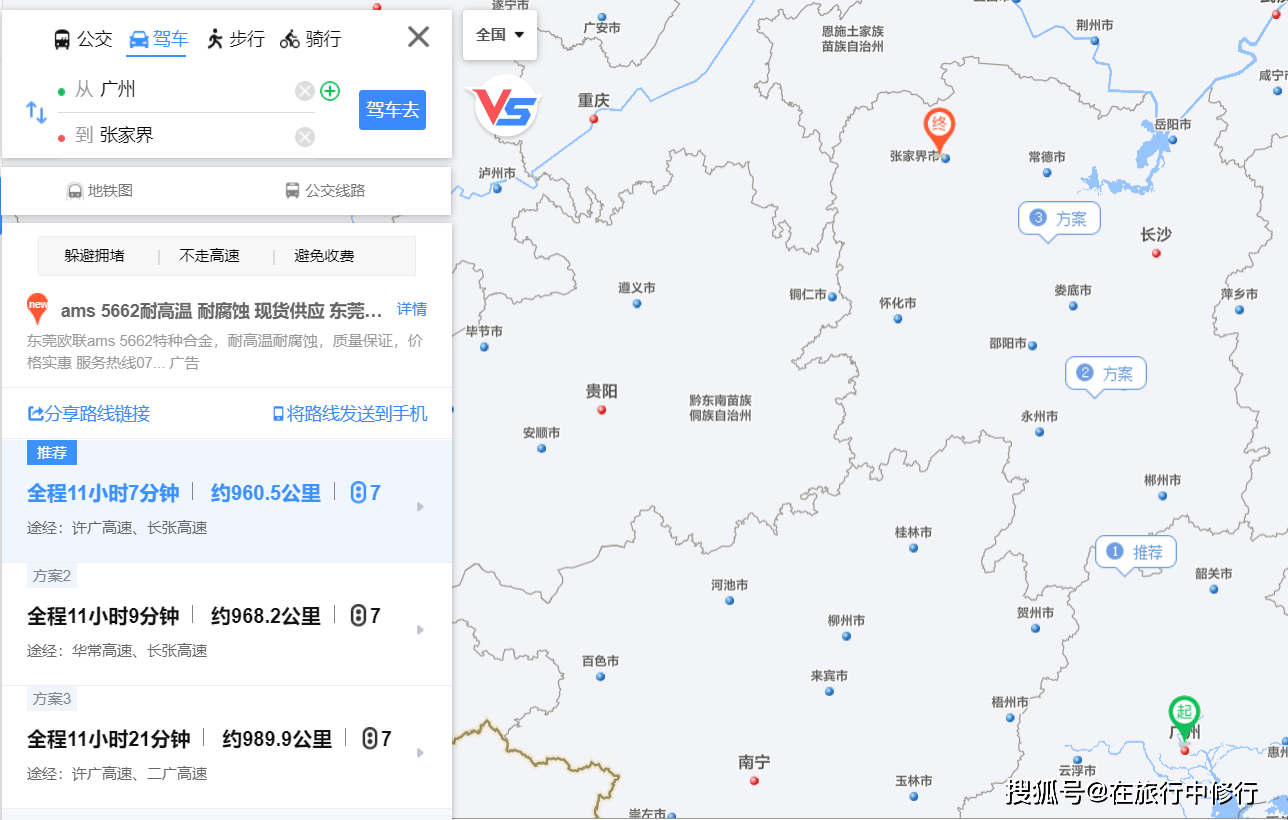The height and width of the screenshot is (820, 1288).
Task: Click into the 张家界 destination input
Action: tap(190, 135)
